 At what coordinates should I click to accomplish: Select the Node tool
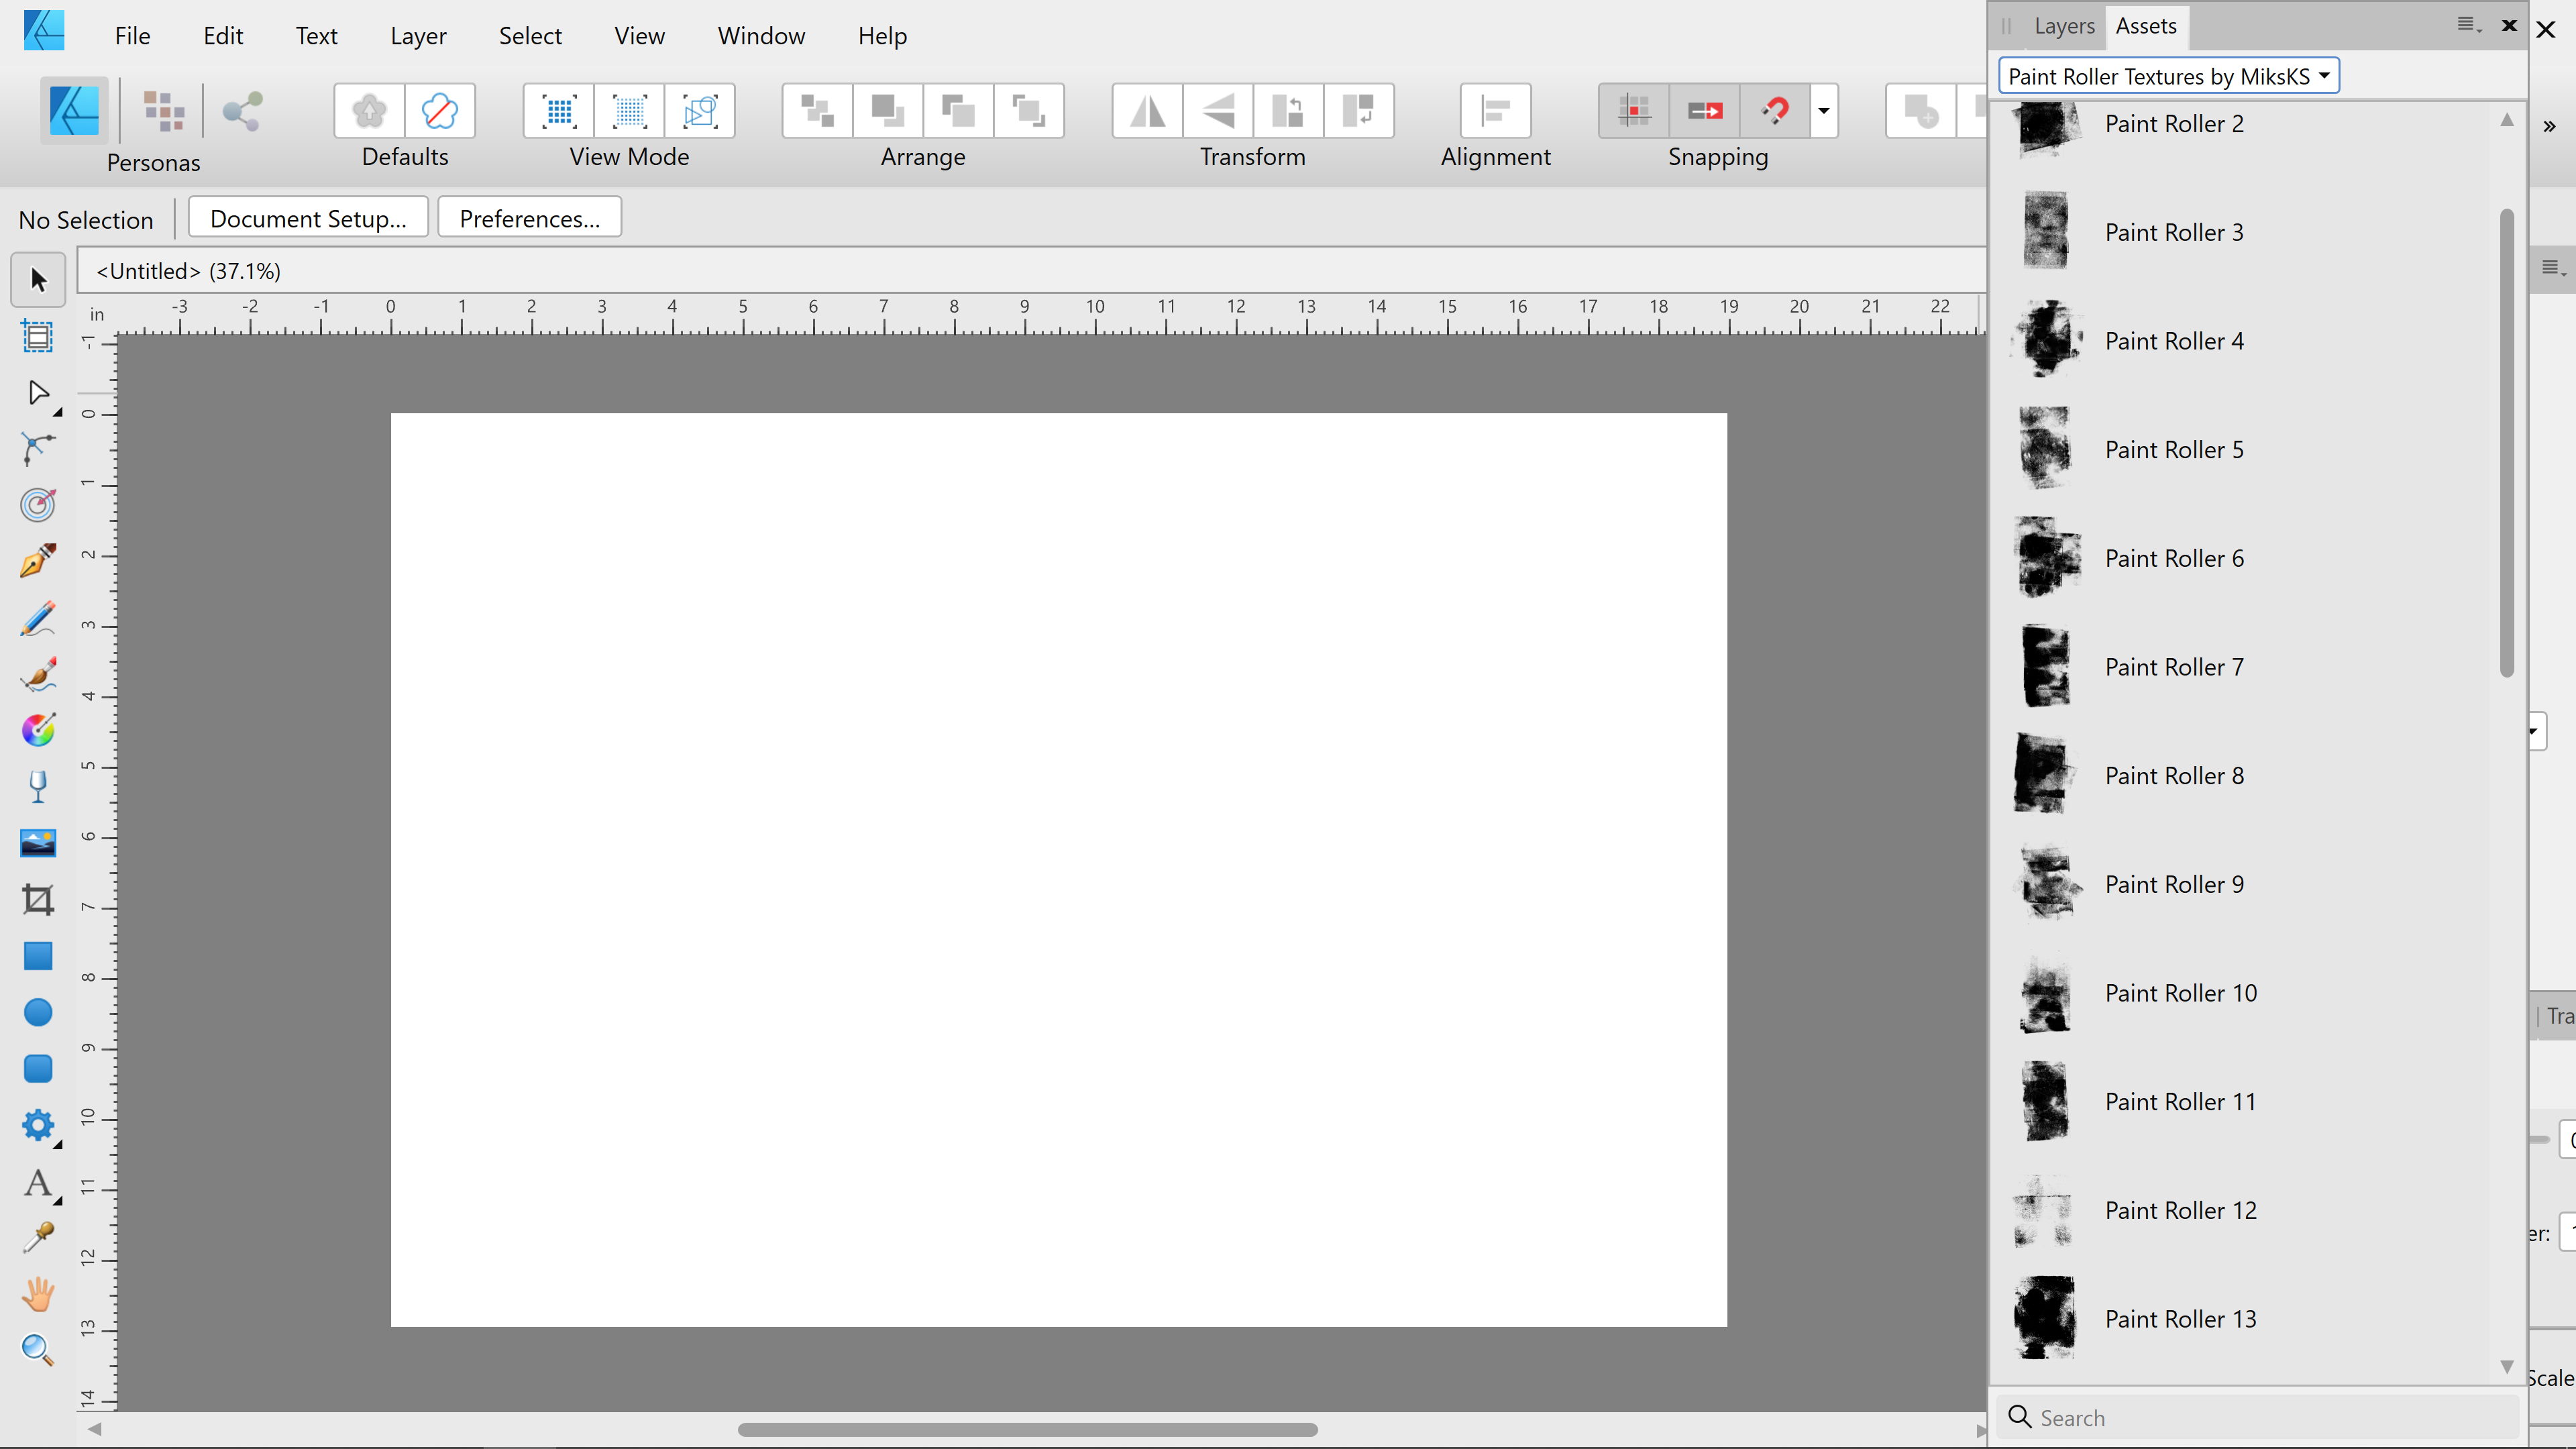[38, 393]
